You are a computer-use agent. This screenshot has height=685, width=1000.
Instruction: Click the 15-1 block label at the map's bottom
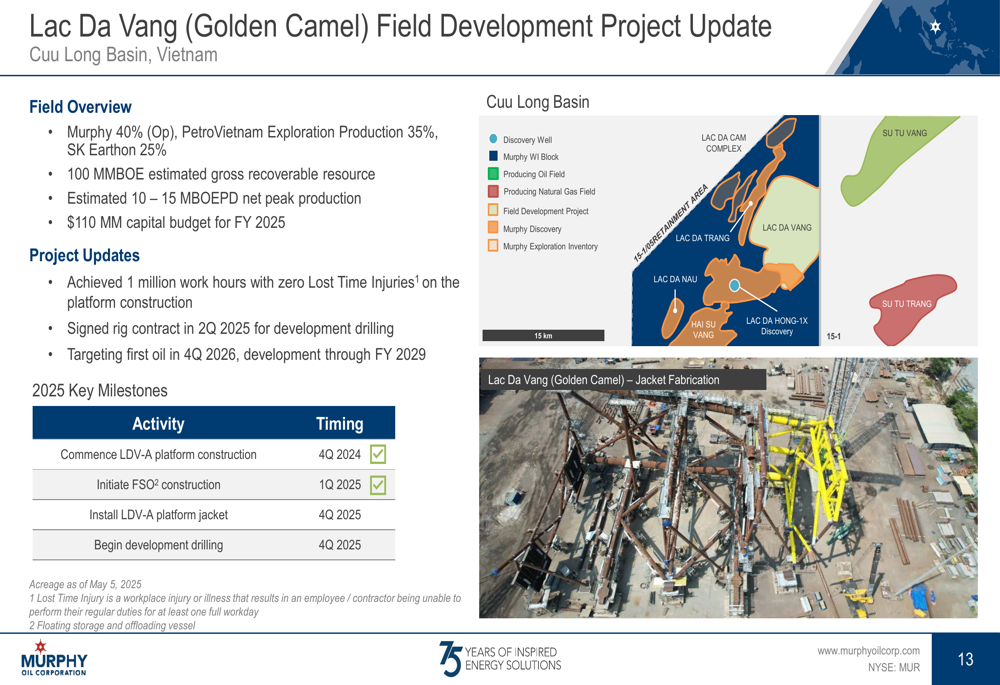coord(834,336)
